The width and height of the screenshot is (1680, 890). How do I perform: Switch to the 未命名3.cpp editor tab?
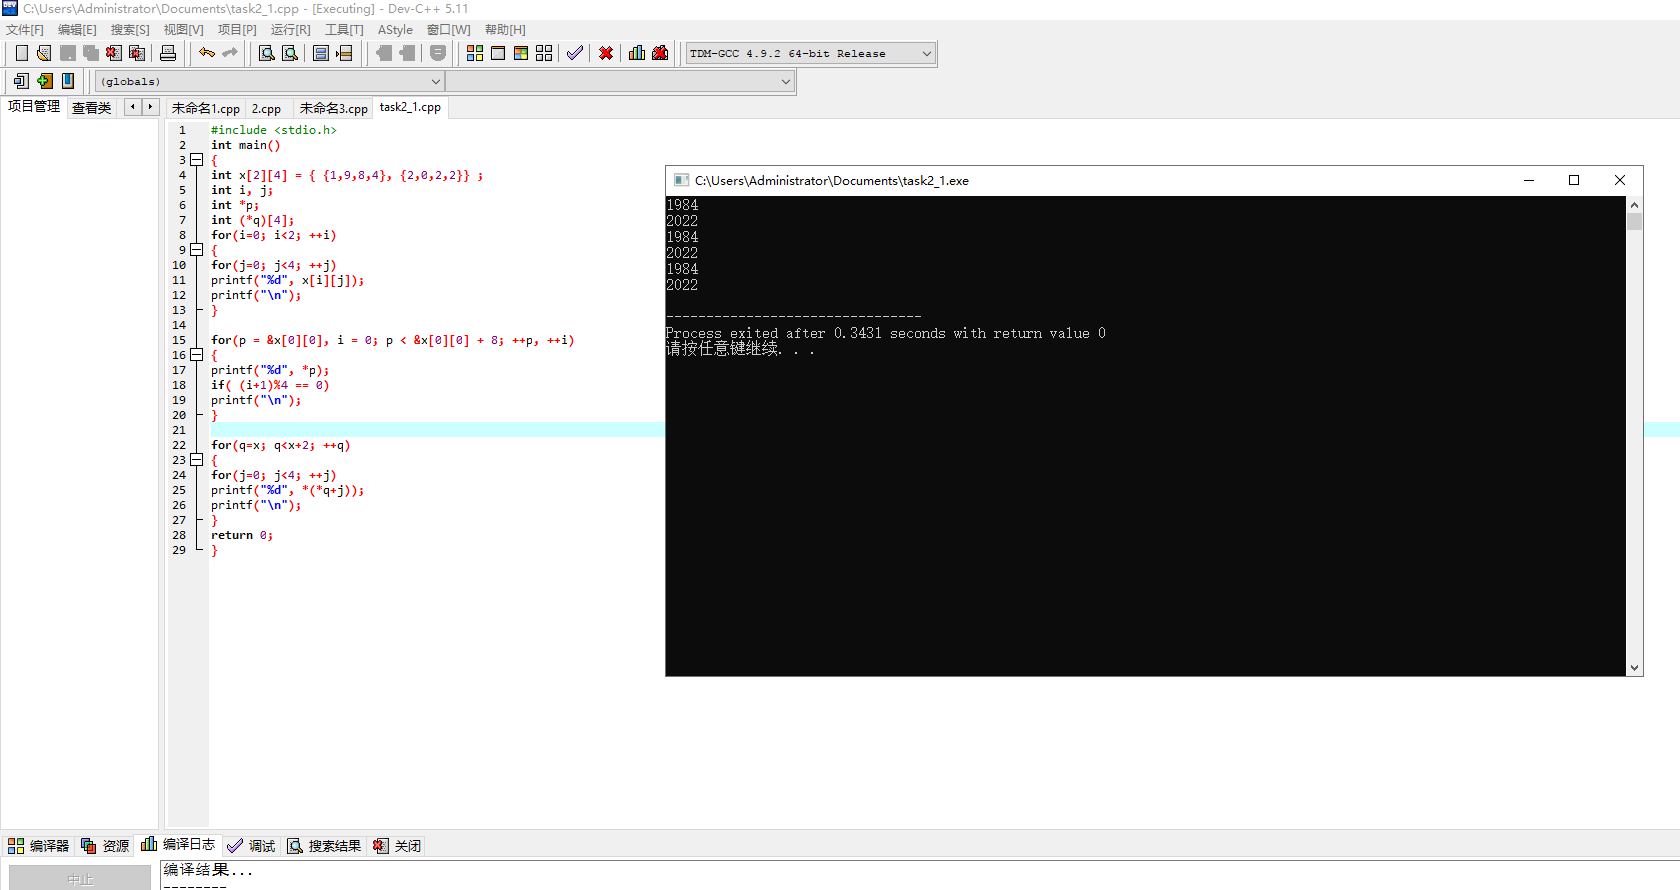(334, 108)
